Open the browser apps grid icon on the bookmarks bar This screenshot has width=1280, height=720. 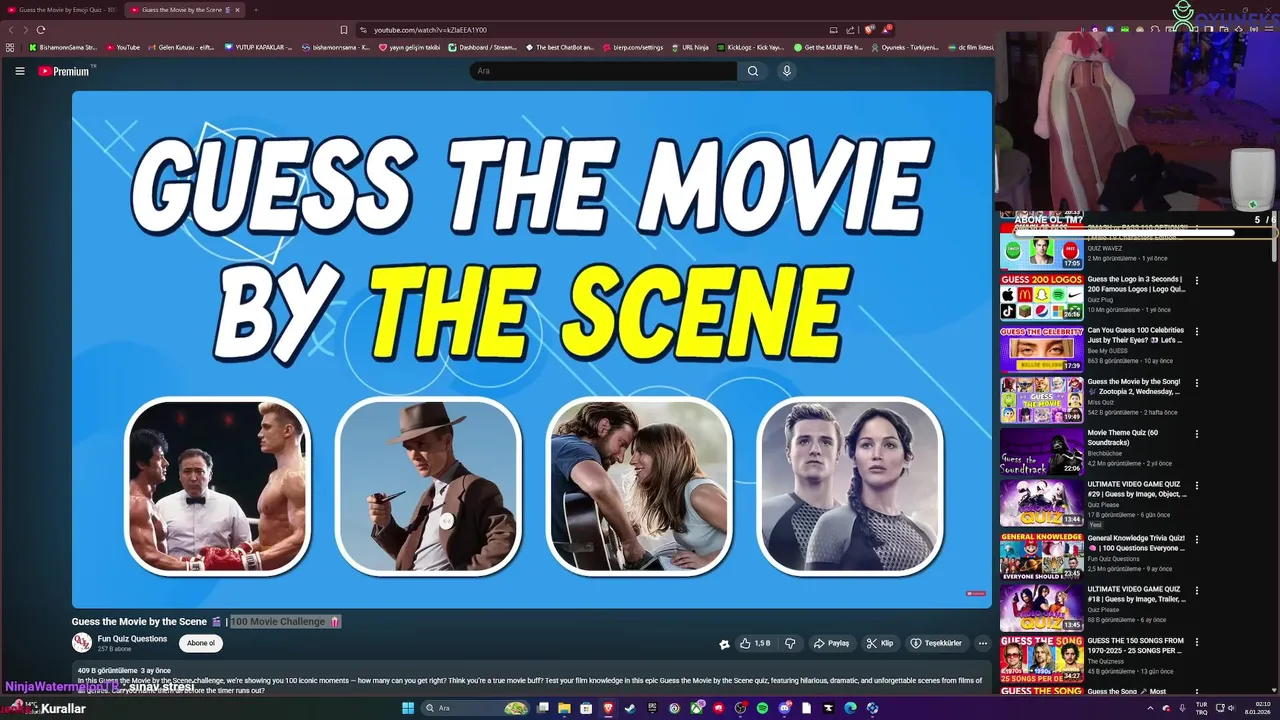click(10, 47)
